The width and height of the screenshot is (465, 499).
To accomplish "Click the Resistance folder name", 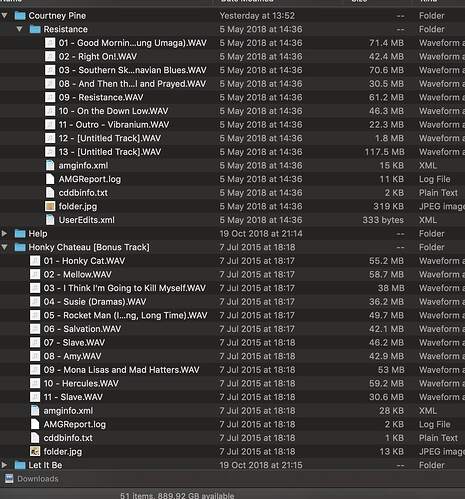I will pos(66,29).
